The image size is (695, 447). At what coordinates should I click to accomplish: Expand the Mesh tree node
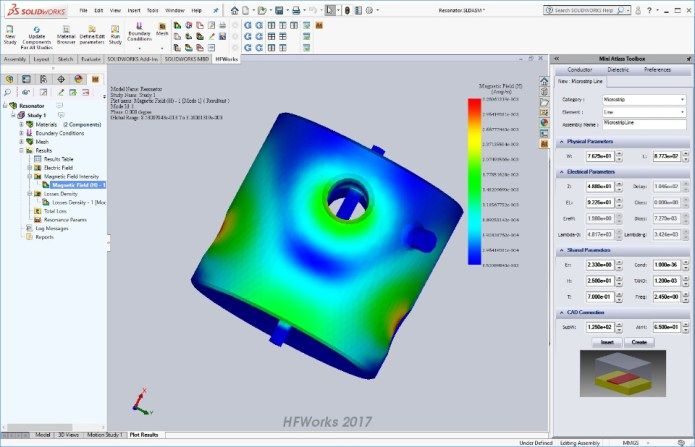(21, 142)
